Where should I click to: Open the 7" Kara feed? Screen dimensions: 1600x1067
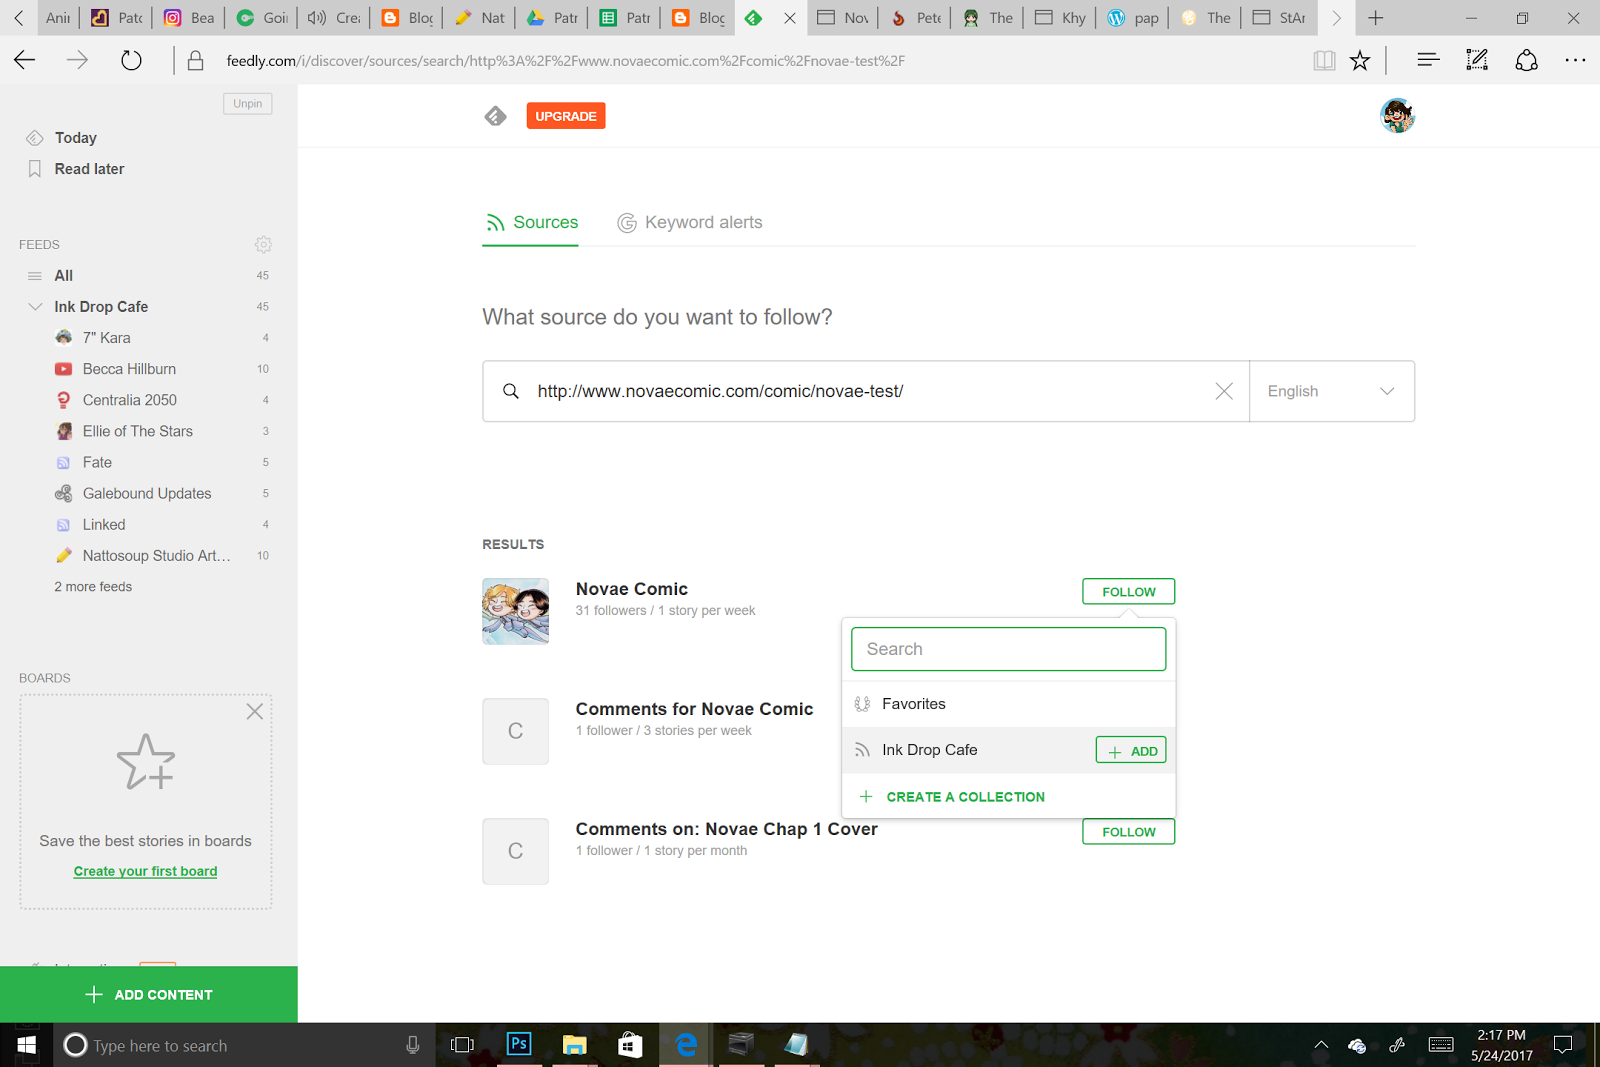point(107,338)
